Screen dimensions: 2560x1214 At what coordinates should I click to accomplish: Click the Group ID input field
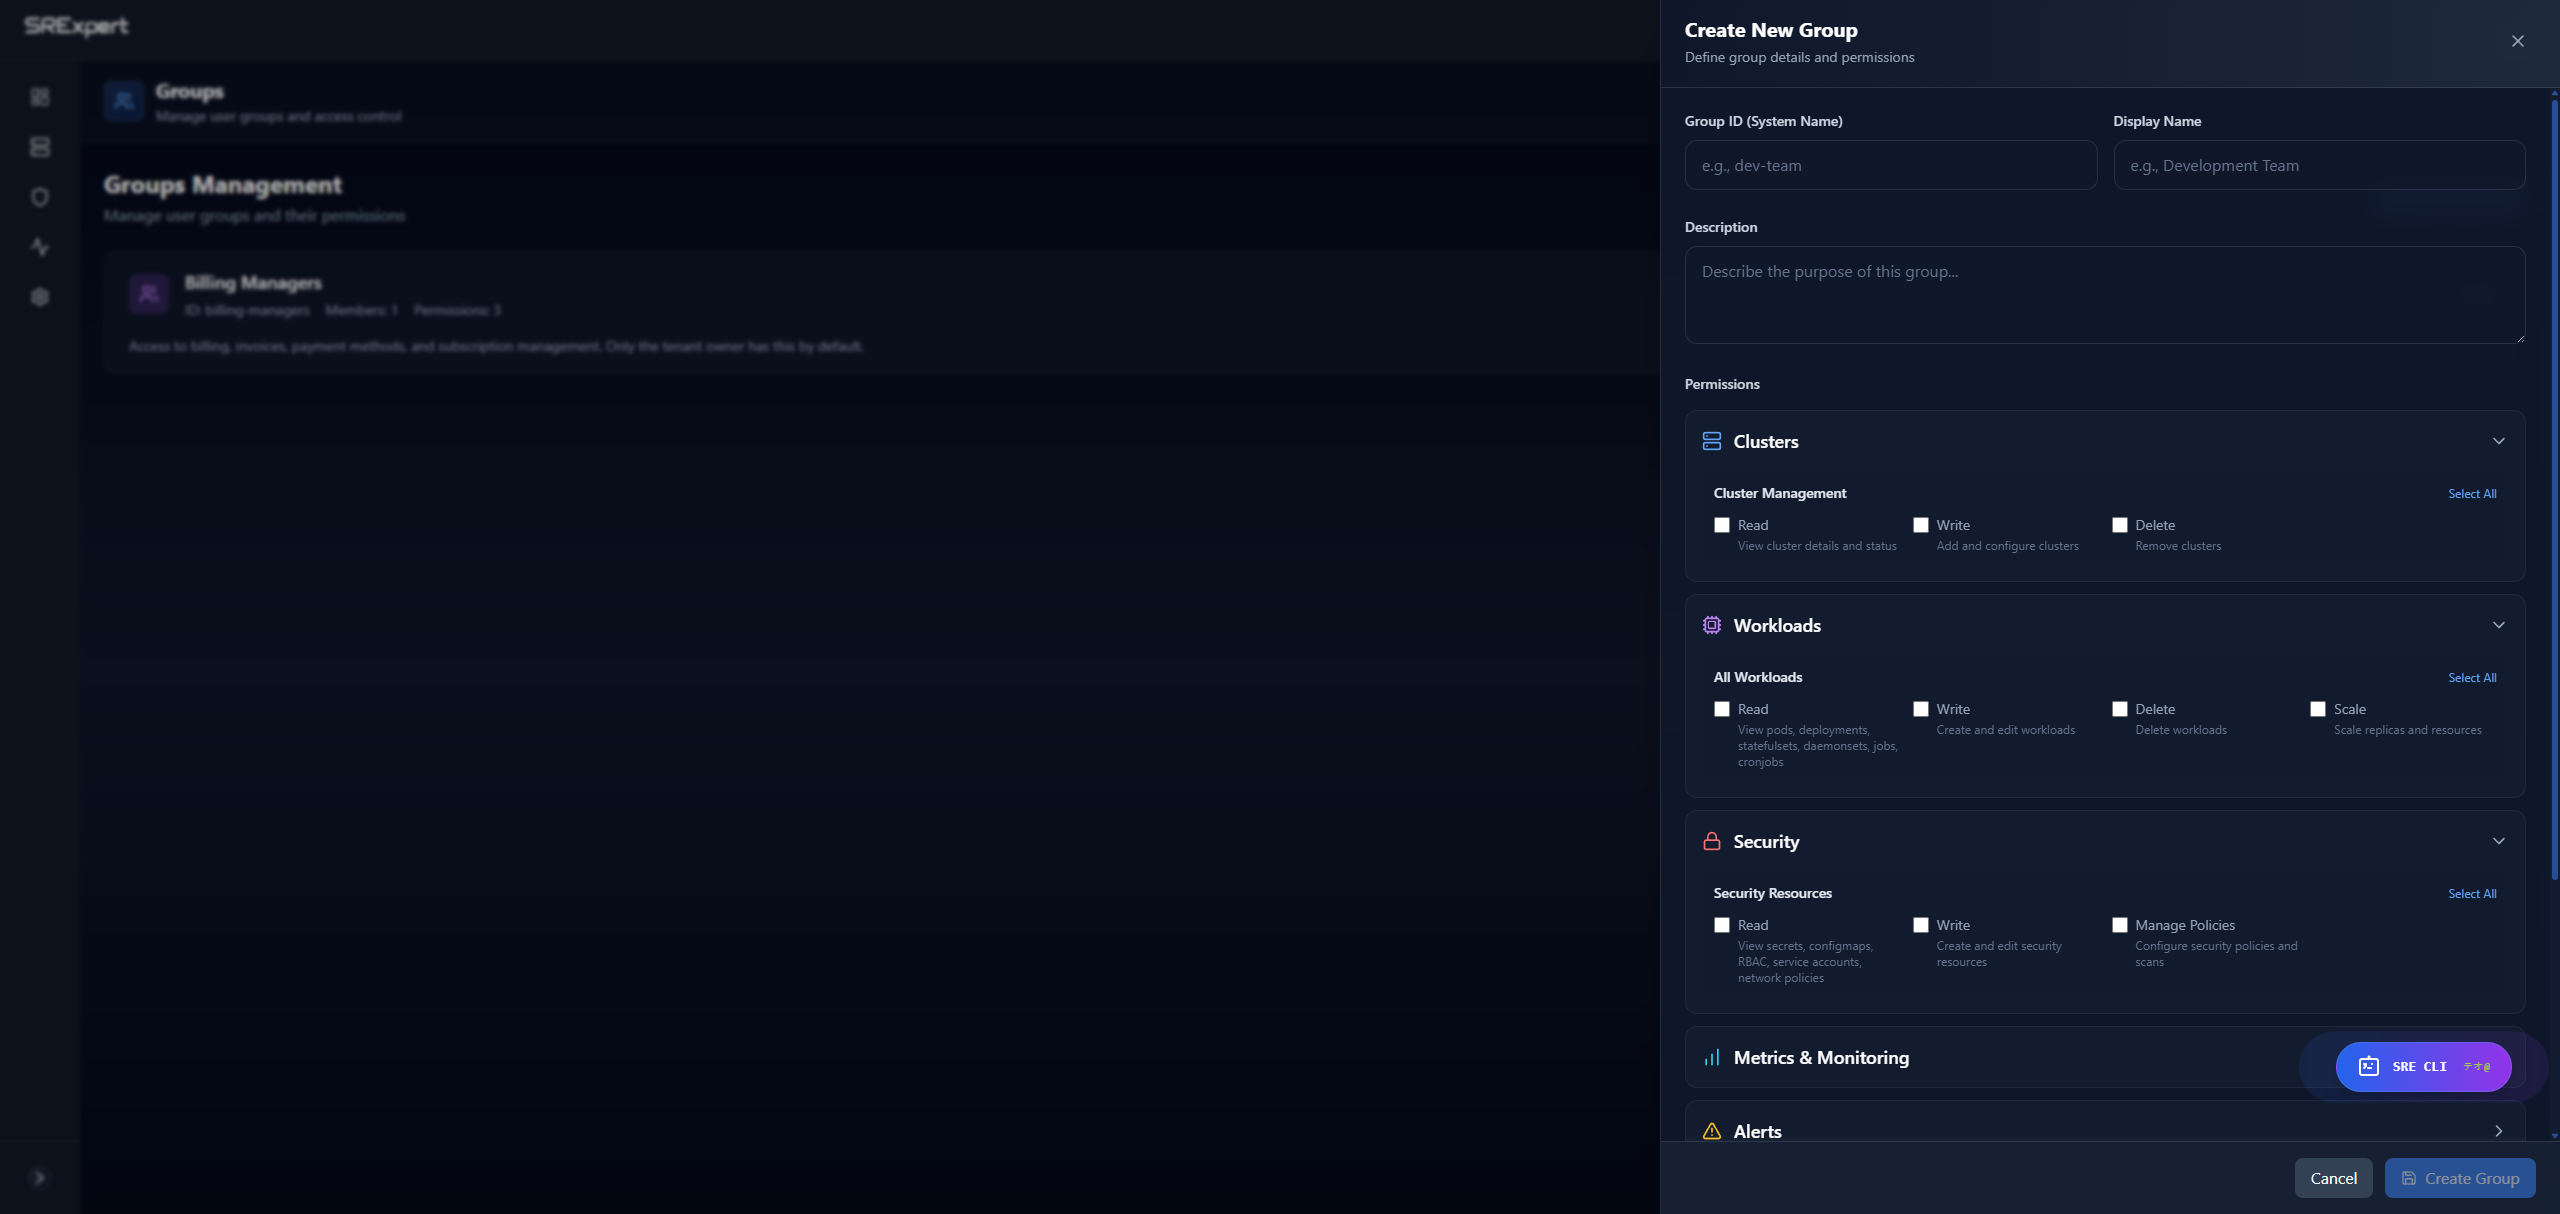point(1890,165)
